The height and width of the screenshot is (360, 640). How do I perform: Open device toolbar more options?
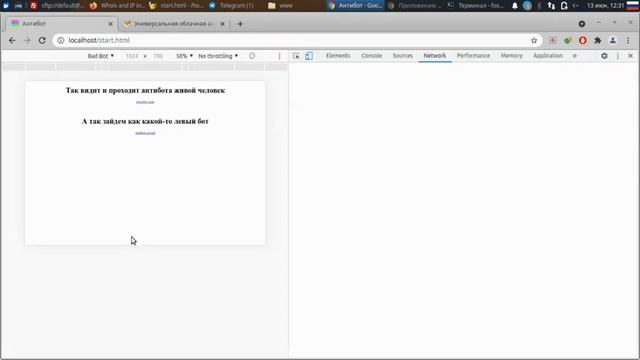coord(279,56)
